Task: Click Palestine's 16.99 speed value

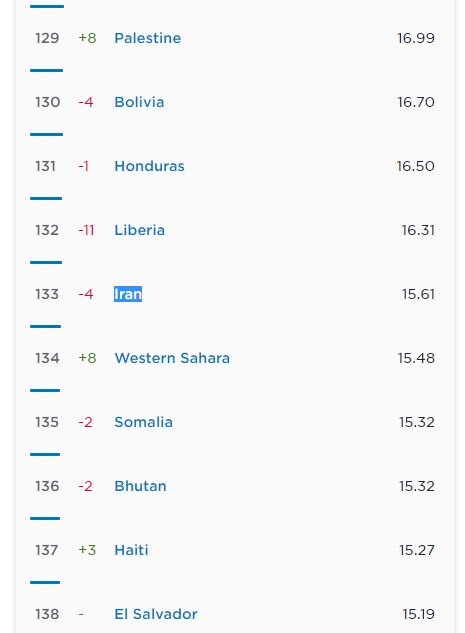Action: pos(416,38)
